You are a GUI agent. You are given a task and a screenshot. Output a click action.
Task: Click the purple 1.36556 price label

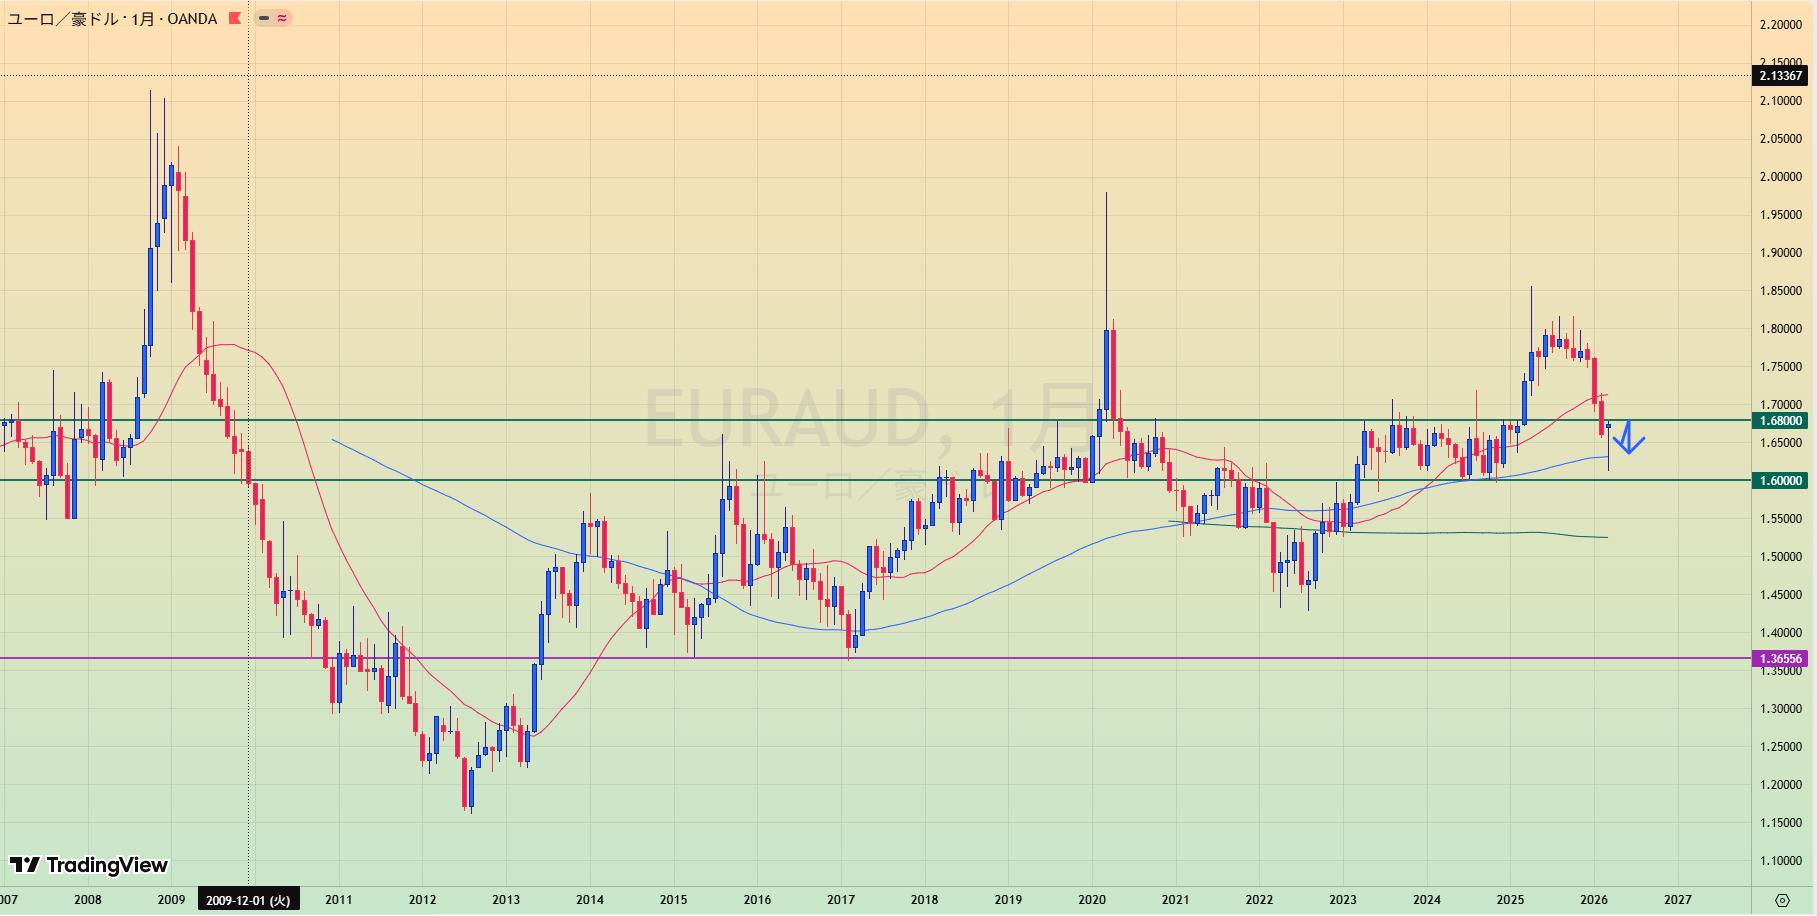[1780, 659]
